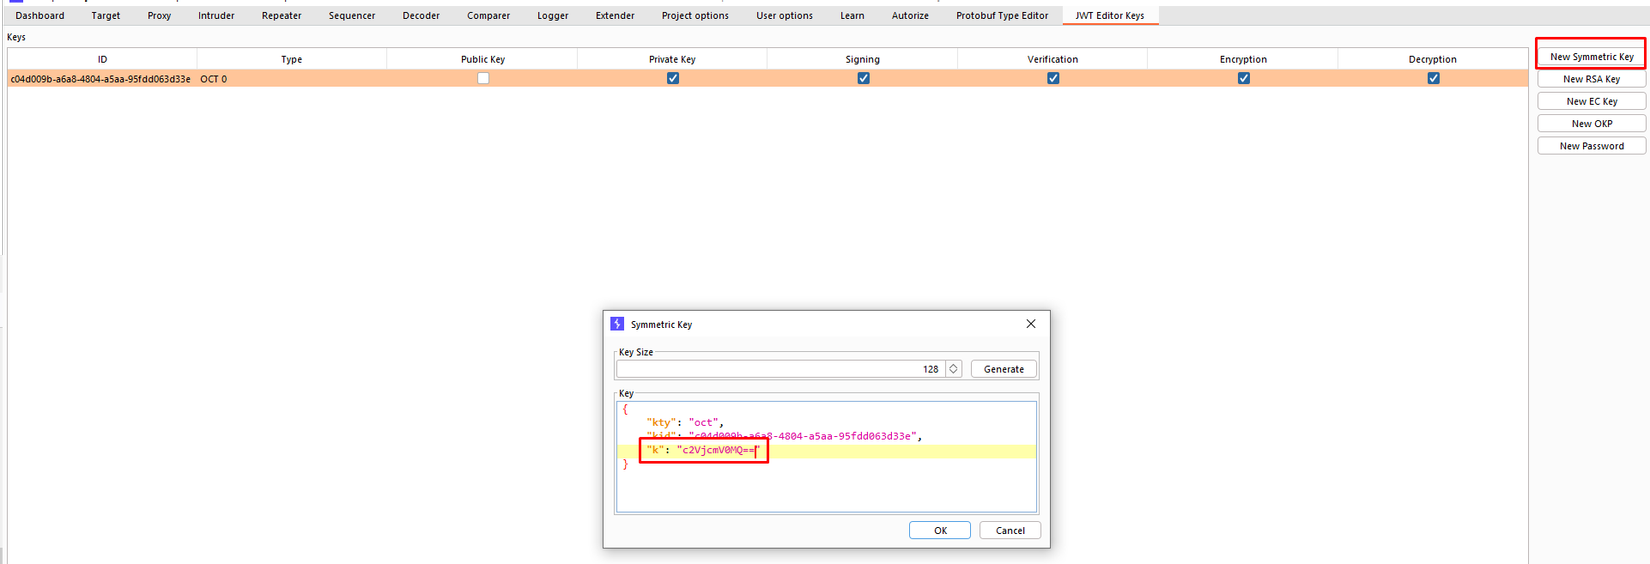The height and width of the screenshot is (564, 1650).
Task: Focus the Key Size field showing 128
Action: [781, 369]
